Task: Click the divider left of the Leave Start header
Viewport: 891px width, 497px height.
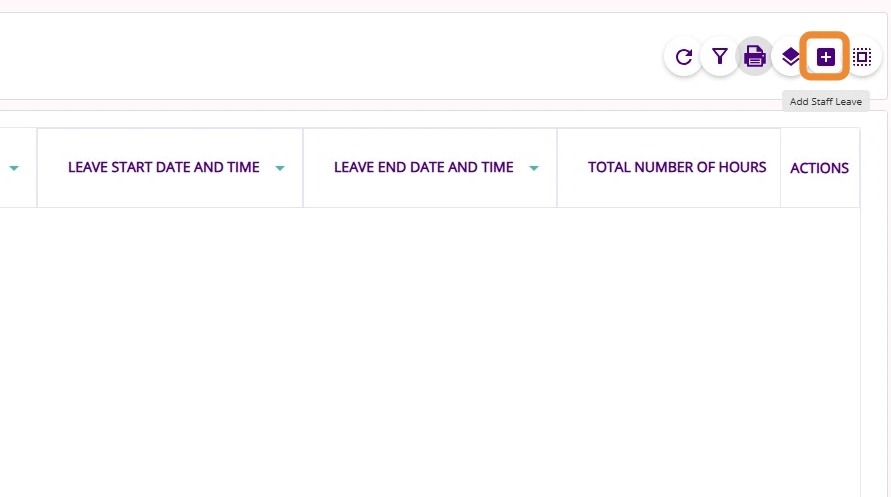Action: coord(37,168)
